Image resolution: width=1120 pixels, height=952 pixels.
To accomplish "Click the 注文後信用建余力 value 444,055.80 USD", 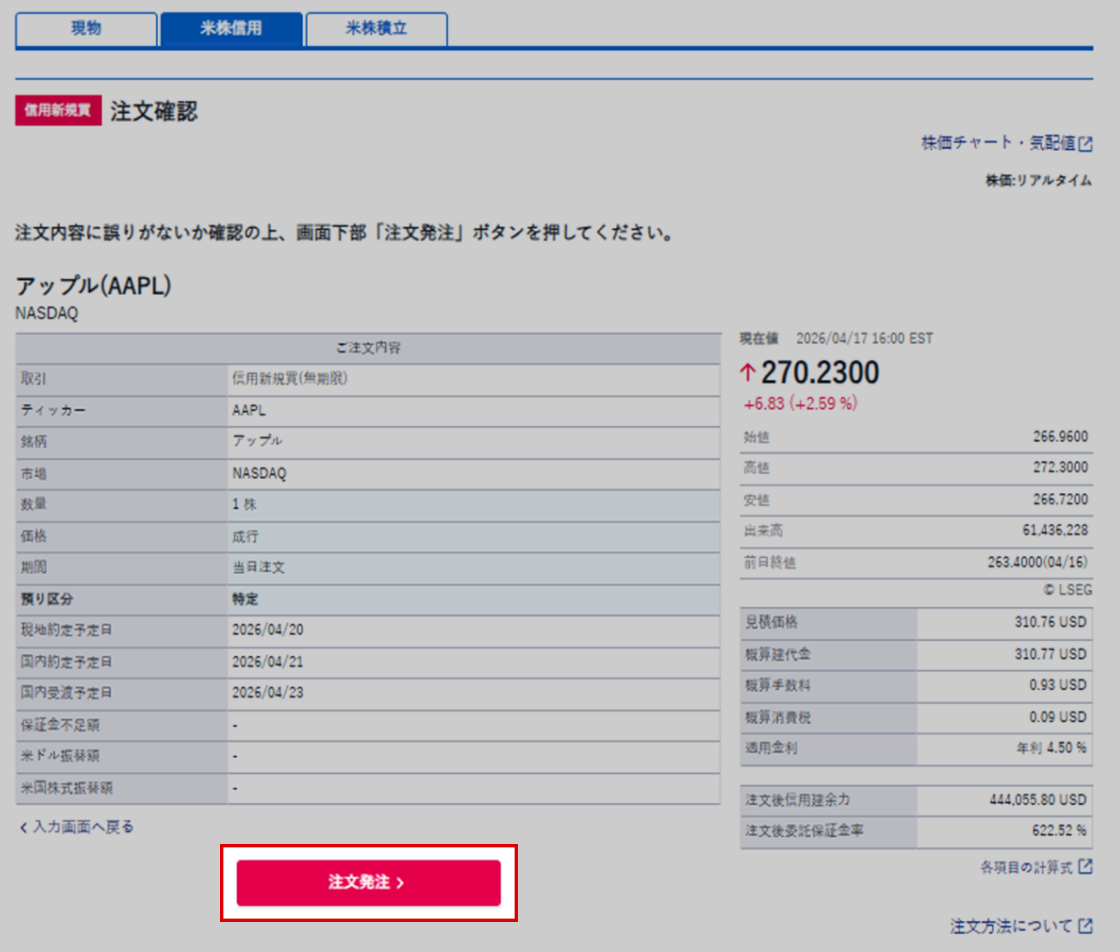I will coord(1038,800).
